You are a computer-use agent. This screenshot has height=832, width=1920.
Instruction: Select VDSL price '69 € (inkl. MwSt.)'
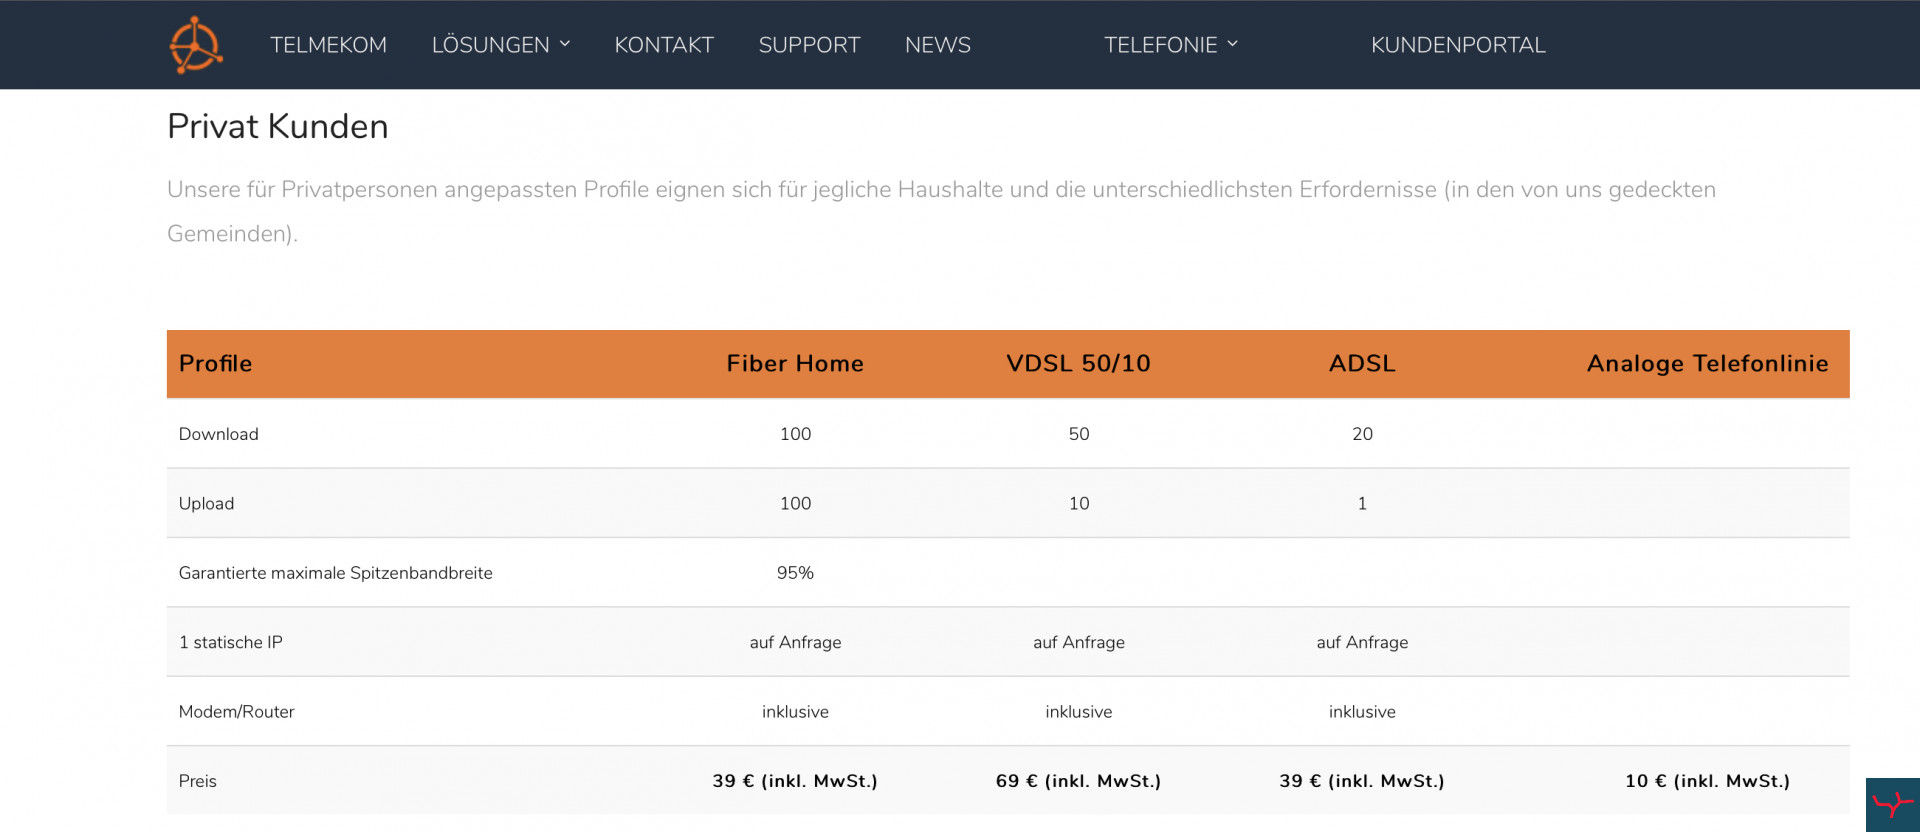pos(1079,781)
